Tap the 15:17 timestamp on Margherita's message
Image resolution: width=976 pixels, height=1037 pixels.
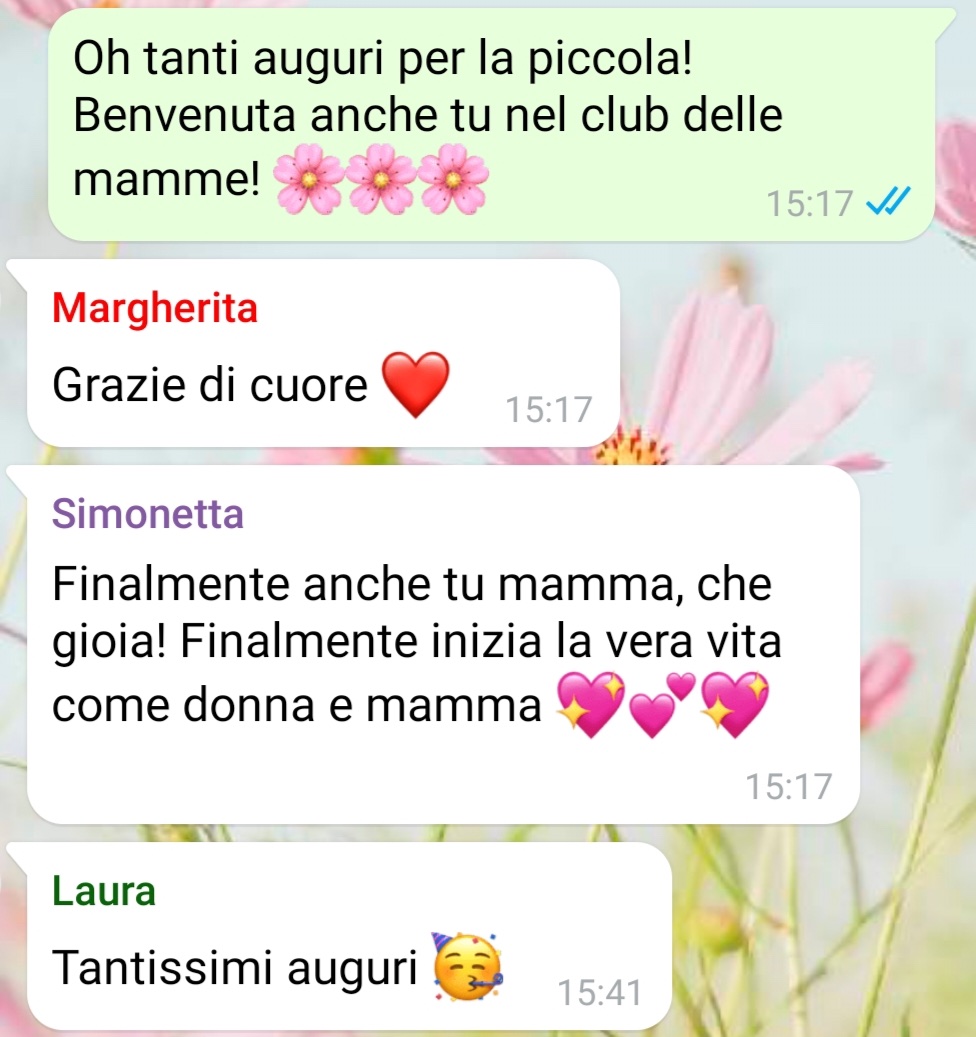click(548, 409)
